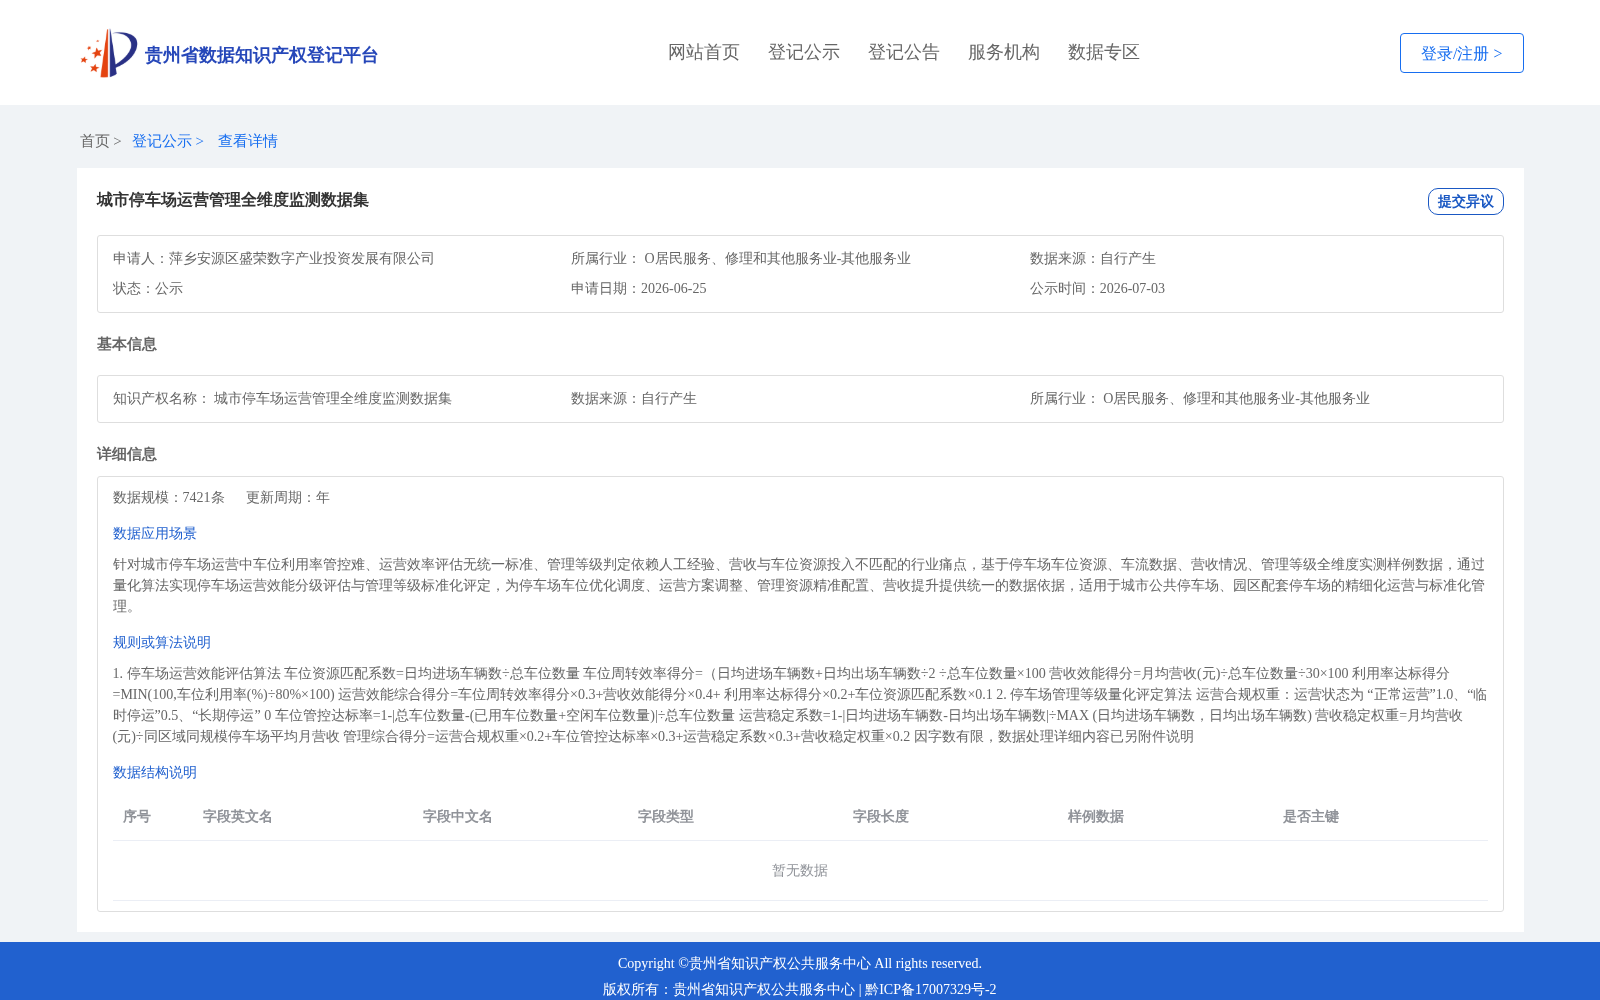Viewport: 1600px width, 1000px height.
Task: Open 数据专区 in the top menu
Action: pos(1104,52)
